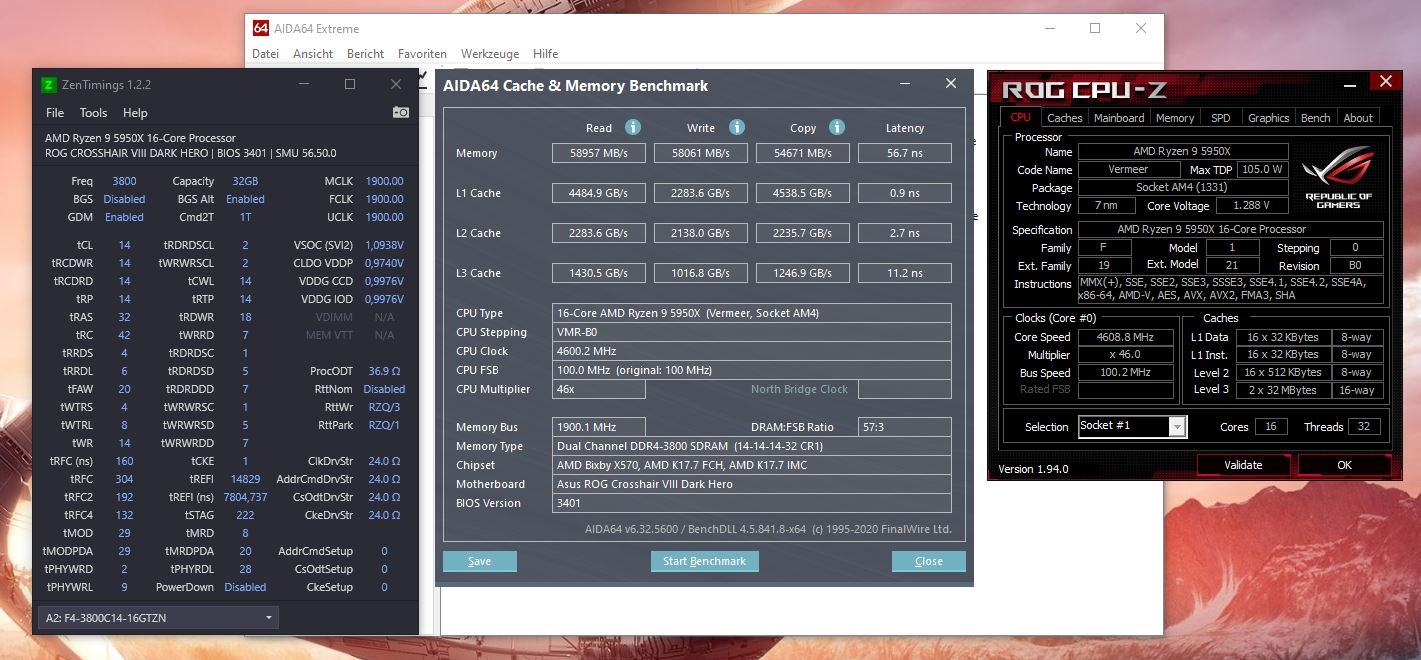
Task: Open the File menu in ZenTimings
Action: [55, 113]
